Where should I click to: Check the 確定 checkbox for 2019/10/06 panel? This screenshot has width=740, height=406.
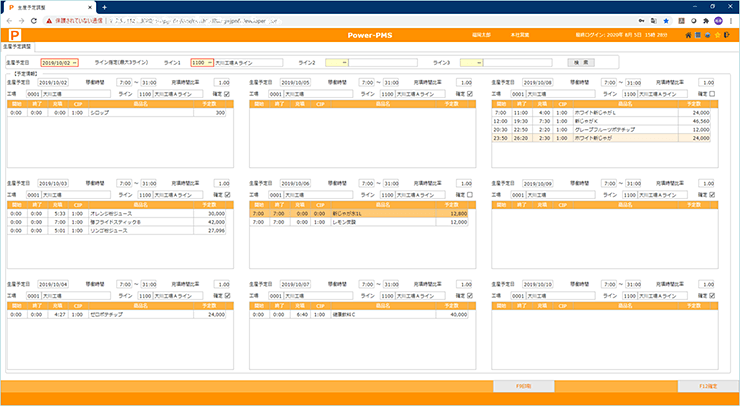click(470, 195)
